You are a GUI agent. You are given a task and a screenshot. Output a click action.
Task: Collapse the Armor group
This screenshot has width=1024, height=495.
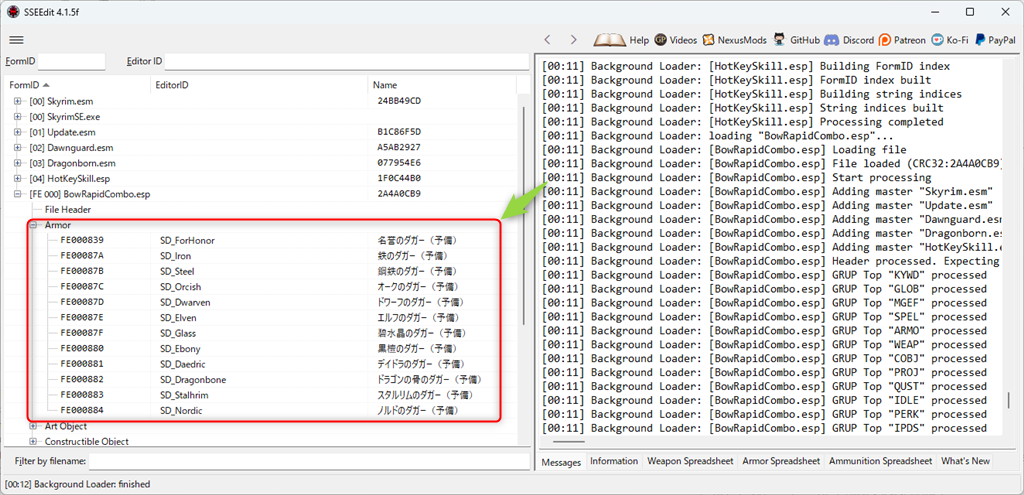coord(33,225)
